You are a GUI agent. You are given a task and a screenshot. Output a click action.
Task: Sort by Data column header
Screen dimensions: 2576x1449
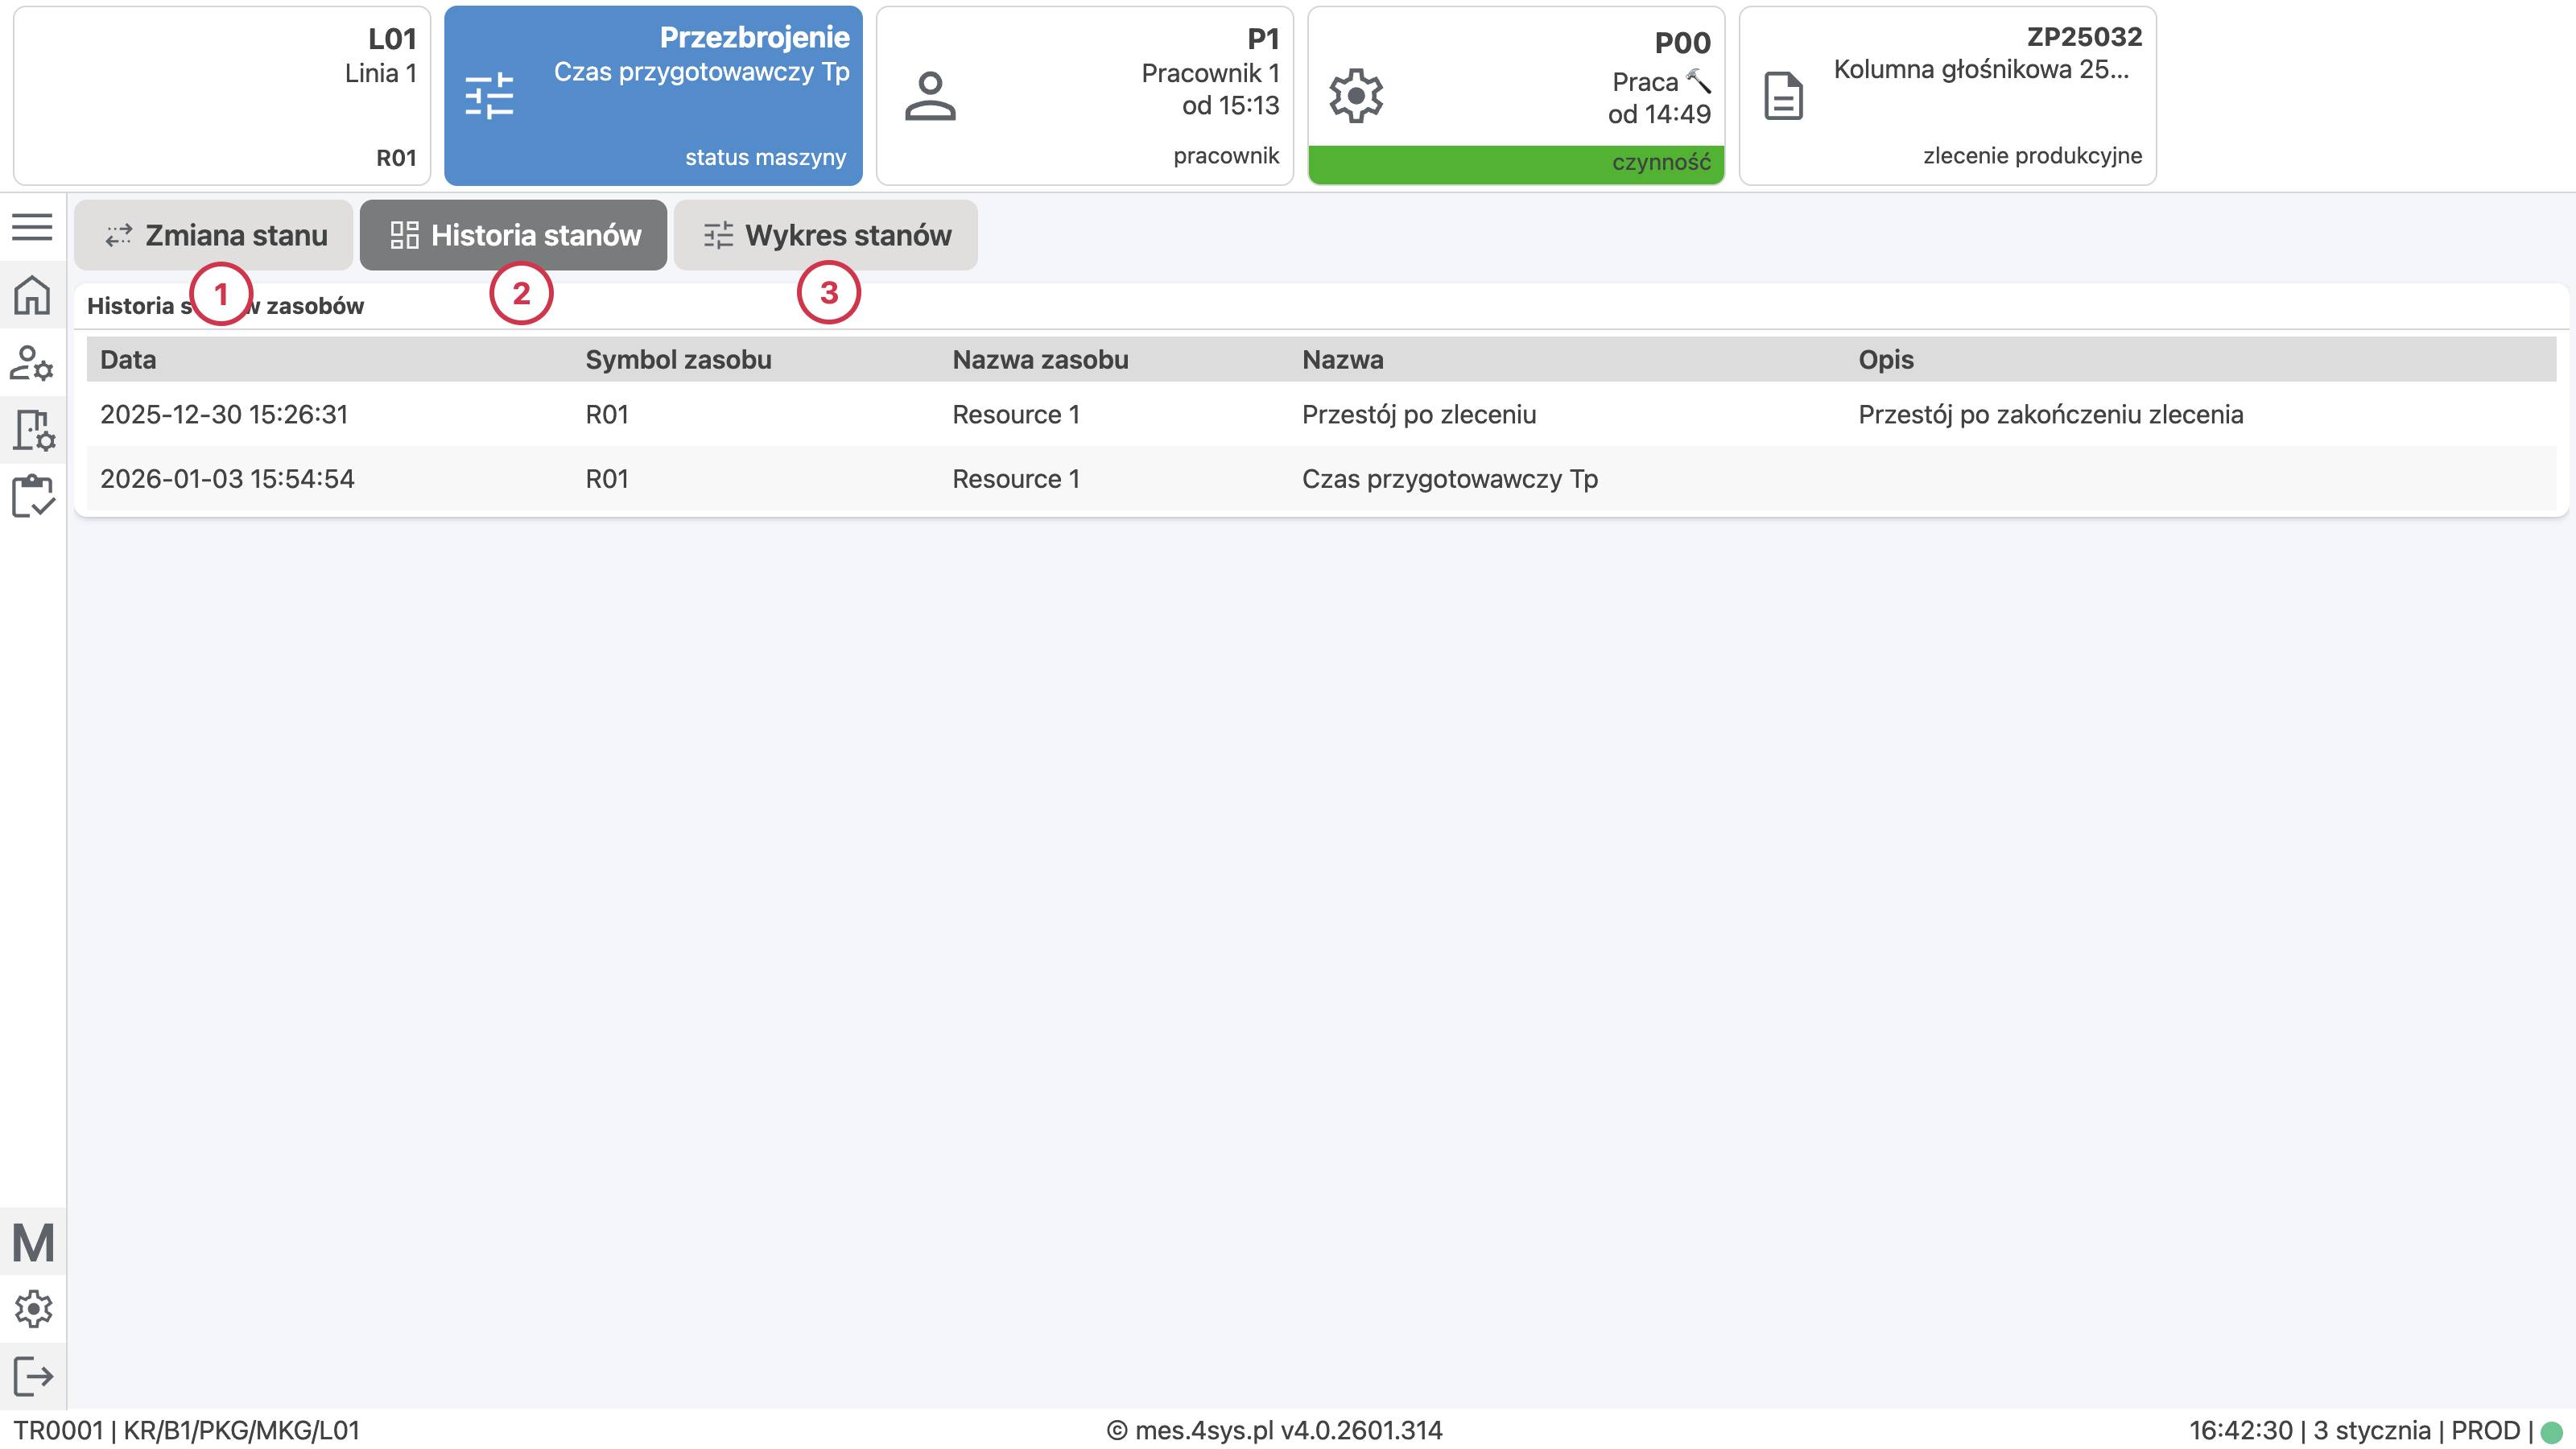128,360
